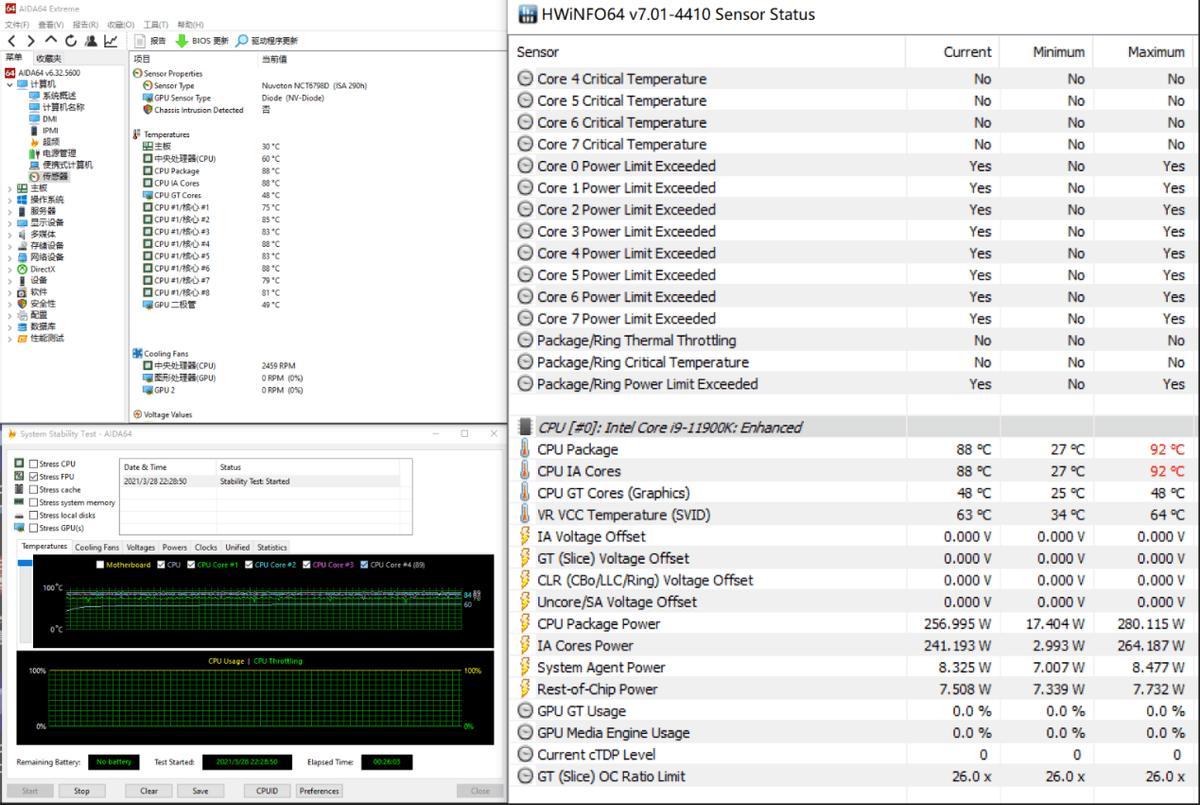Switch to the 收藏夹 favorites tab

[49, 59]
